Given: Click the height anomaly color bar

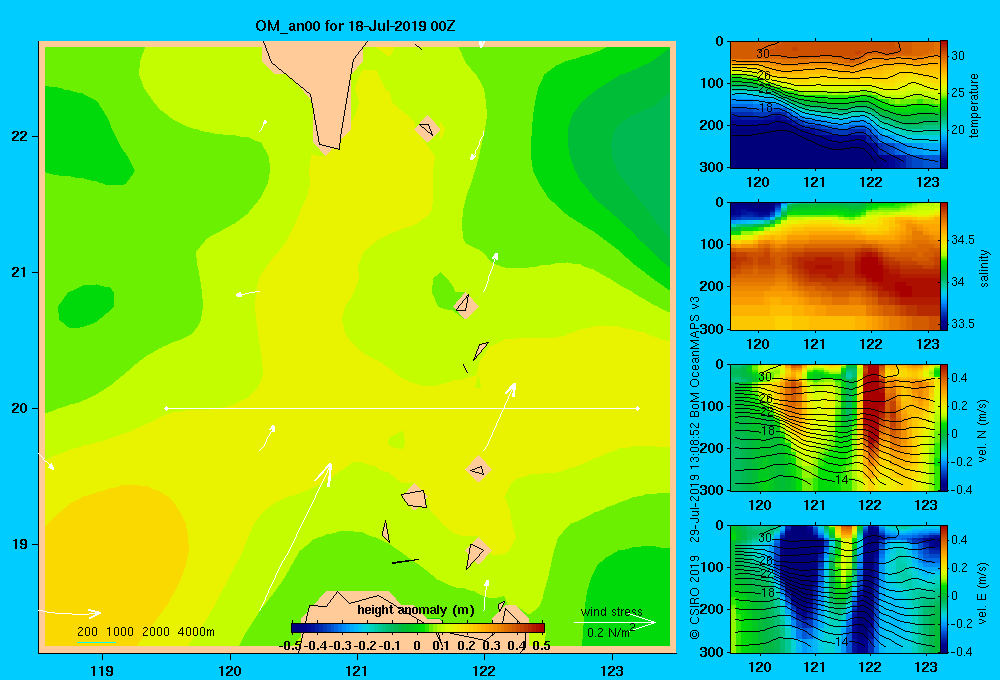Looking at the screenshot, I should click(x=418, y=628).
